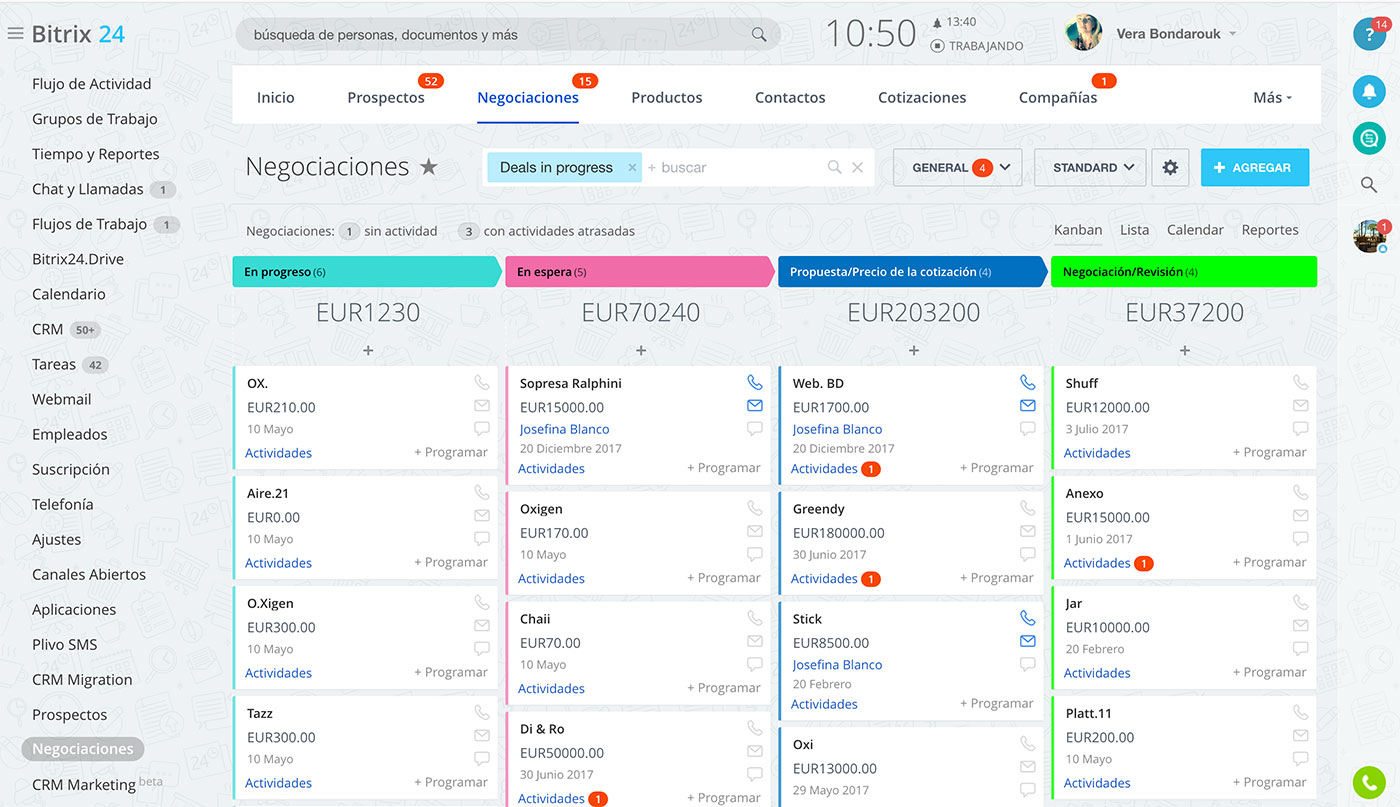The width and height of the screenshot is (1400, 807).
Task: Open Josefina Blanco link on Stick card
Action: click(837, 665)
